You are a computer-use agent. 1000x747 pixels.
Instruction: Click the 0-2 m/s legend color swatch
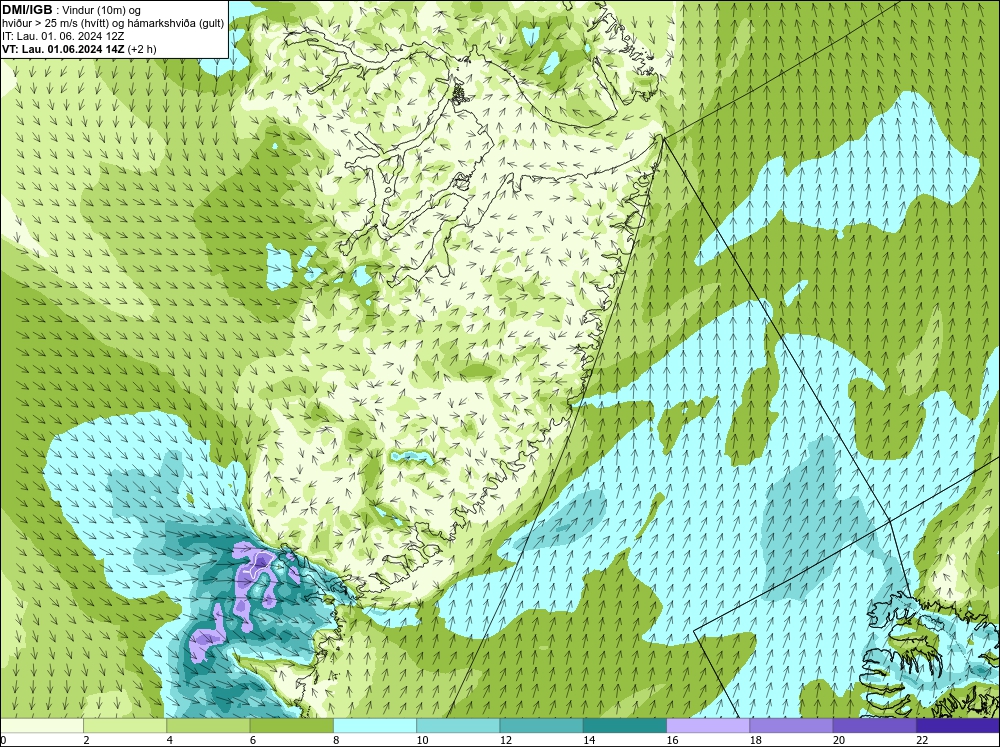(x=42, y=725)
